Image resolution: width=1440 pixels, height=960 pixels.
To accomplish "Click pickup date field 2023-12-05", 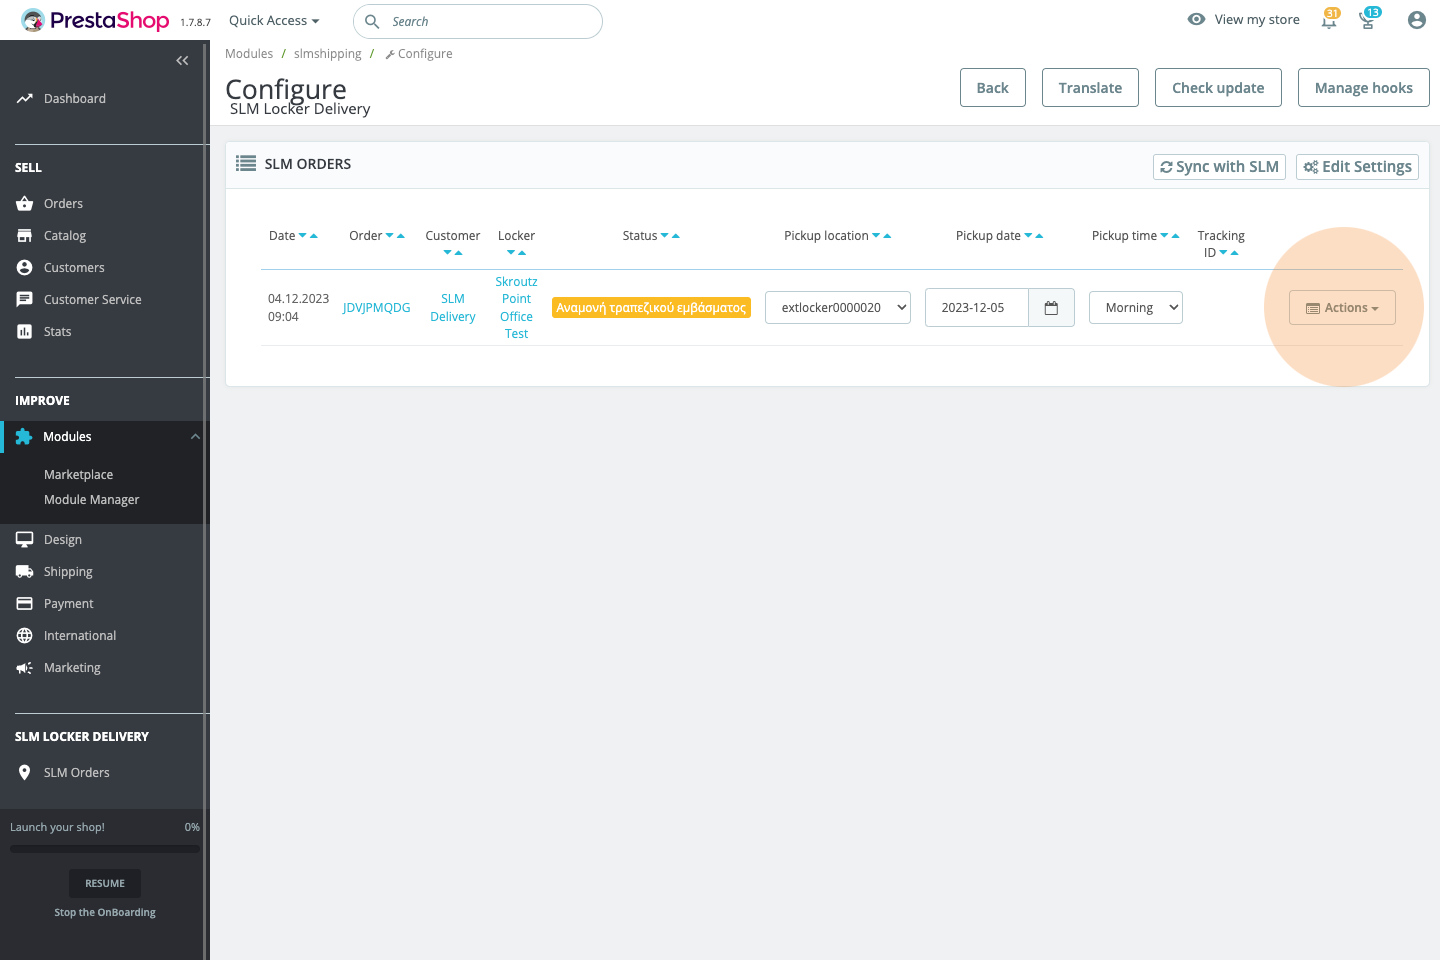I will [976, 308].
